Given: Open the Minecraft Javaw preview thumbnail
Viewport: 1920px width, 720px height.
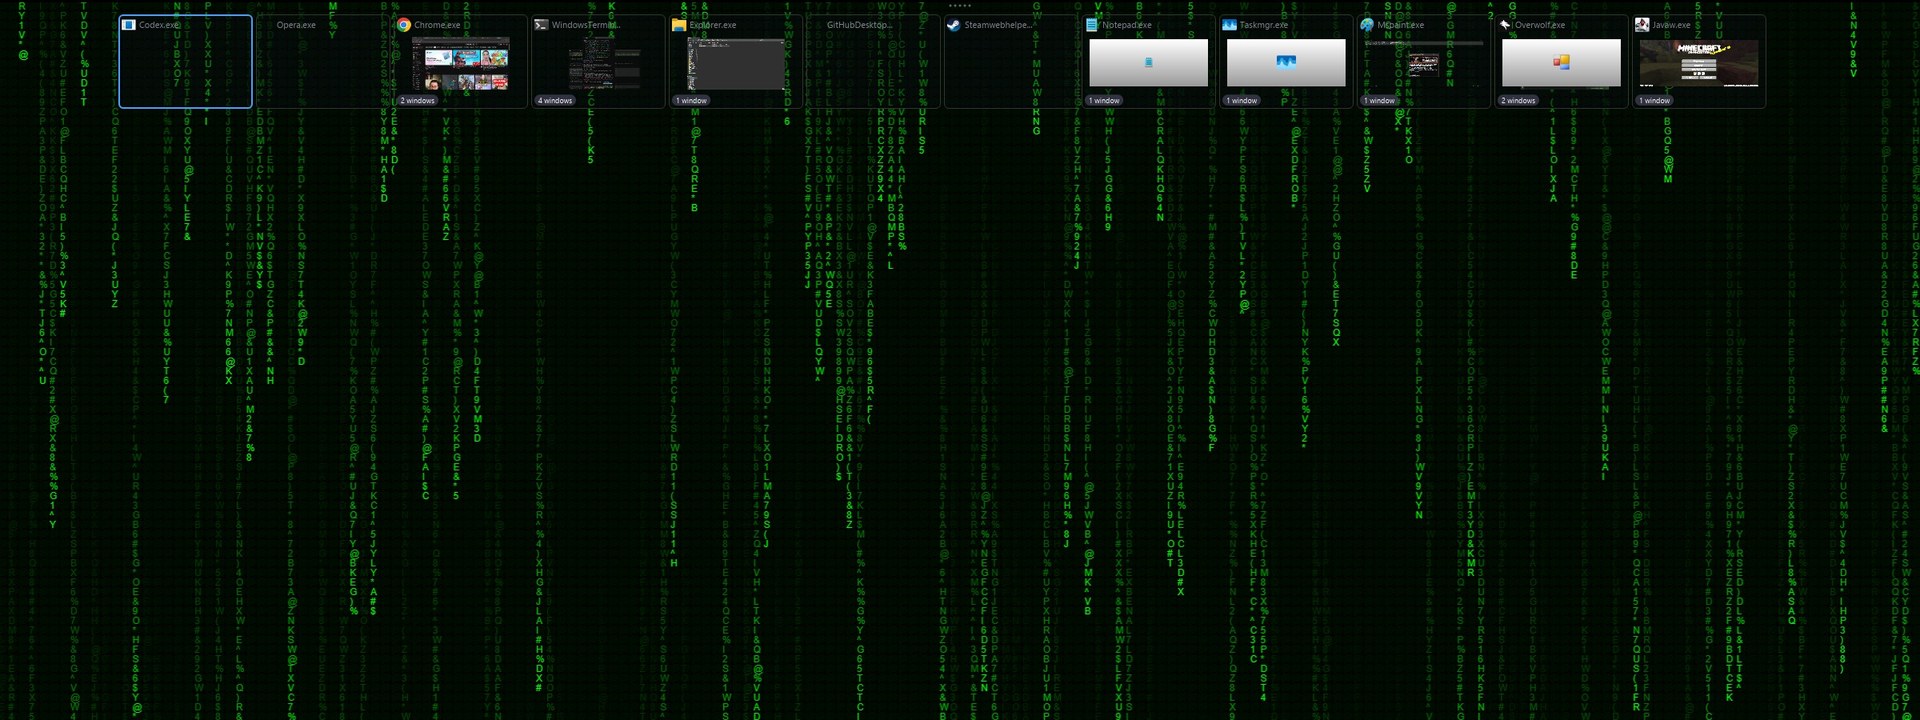Looking at the screenshot, I should [1699, 63].
